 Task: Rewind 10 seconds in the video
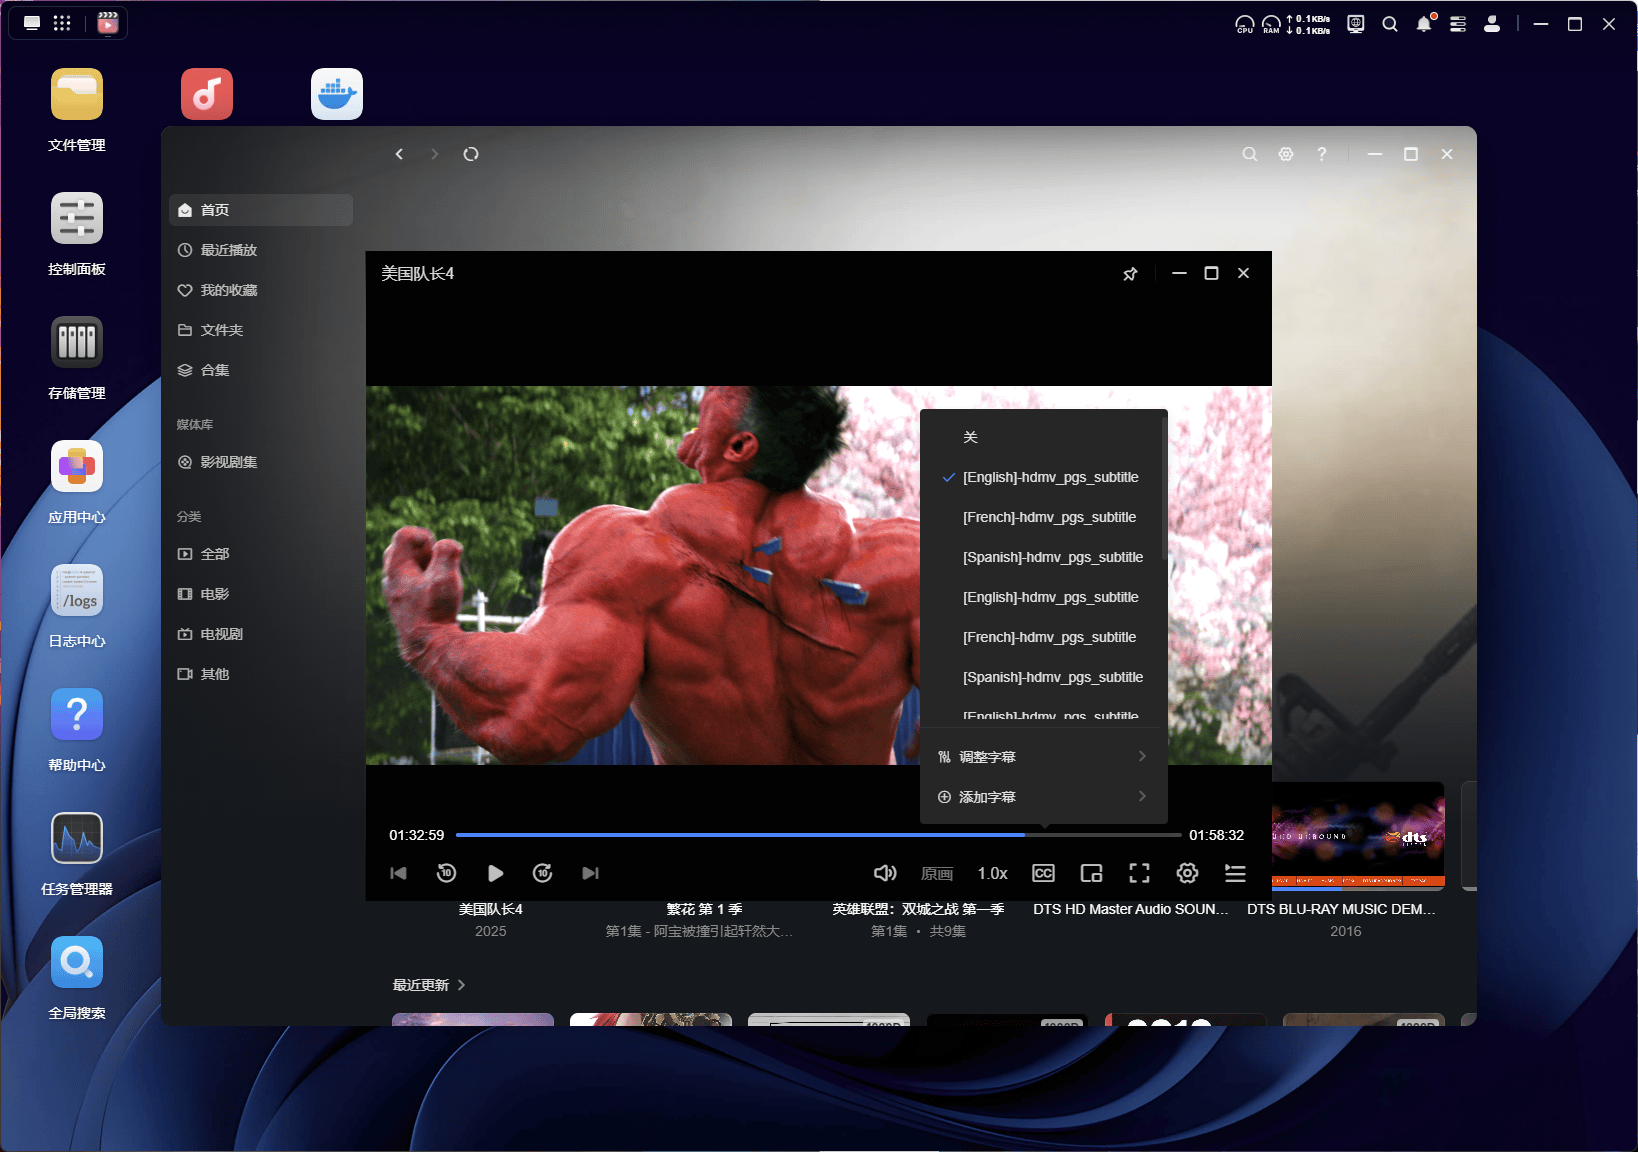point(447,873)
